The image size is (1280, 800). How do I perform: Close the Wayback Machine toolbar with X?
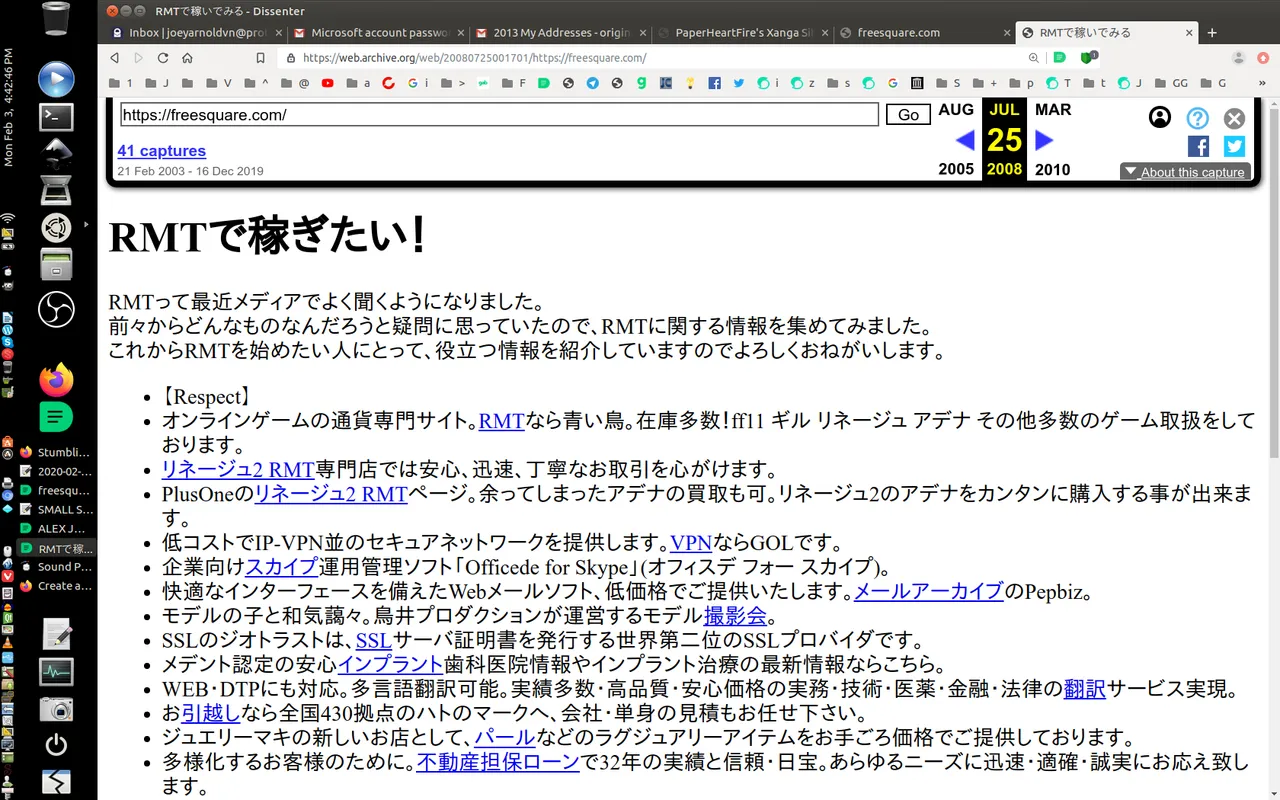point(1235,118)
